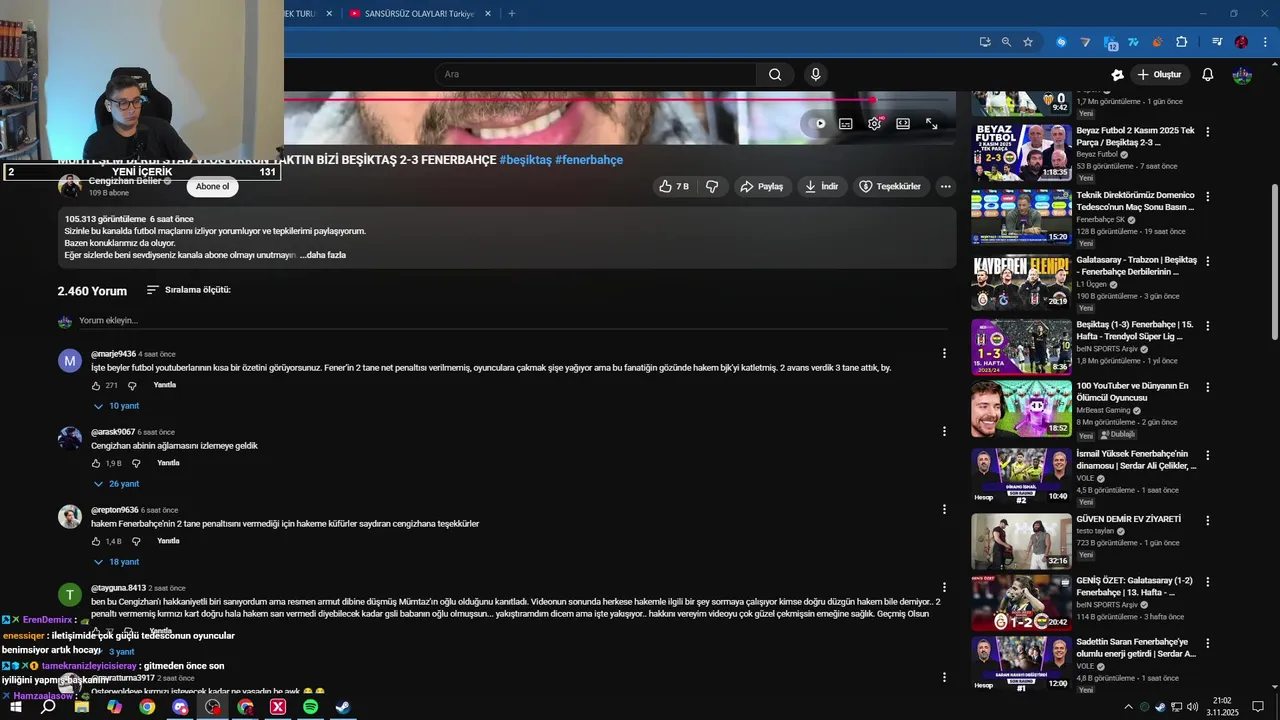Image resolution: width=1280 pixels, height=720 pixels.
Task: Open GÜVEN DEMİR EV ZİYARETİ video title
Action: point(1128,519)
